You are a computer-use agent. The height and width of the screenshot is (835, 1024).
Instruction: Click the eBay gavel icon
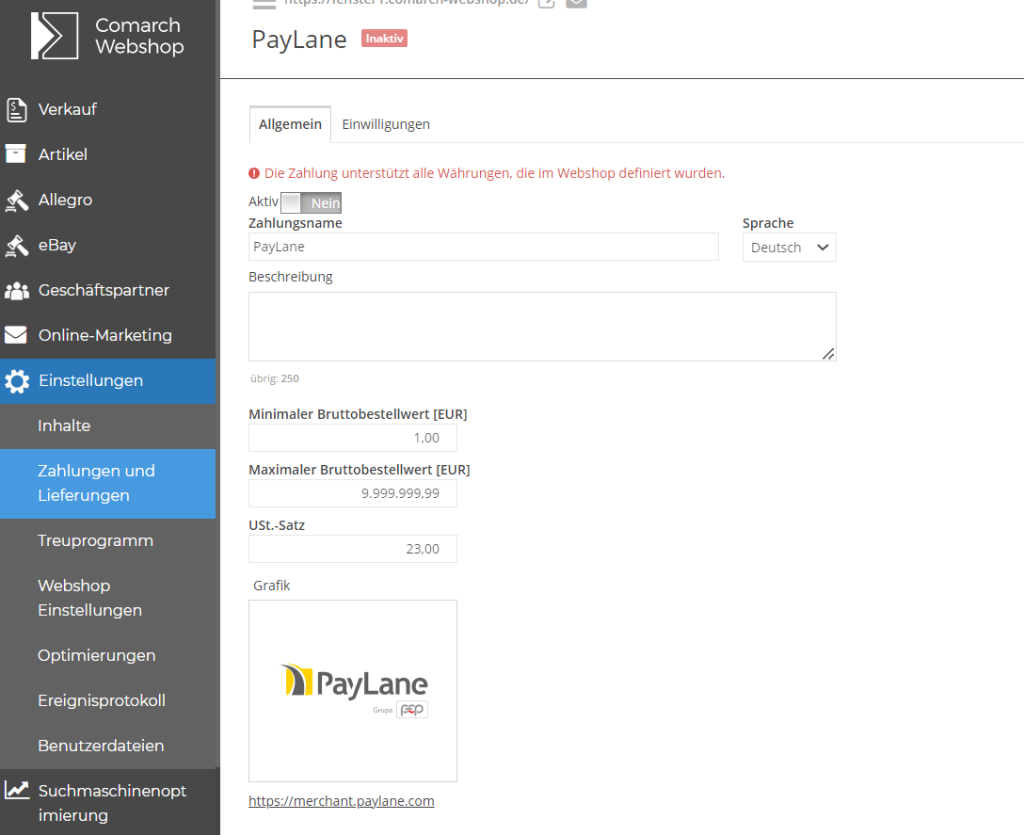(x=16, y=245)
